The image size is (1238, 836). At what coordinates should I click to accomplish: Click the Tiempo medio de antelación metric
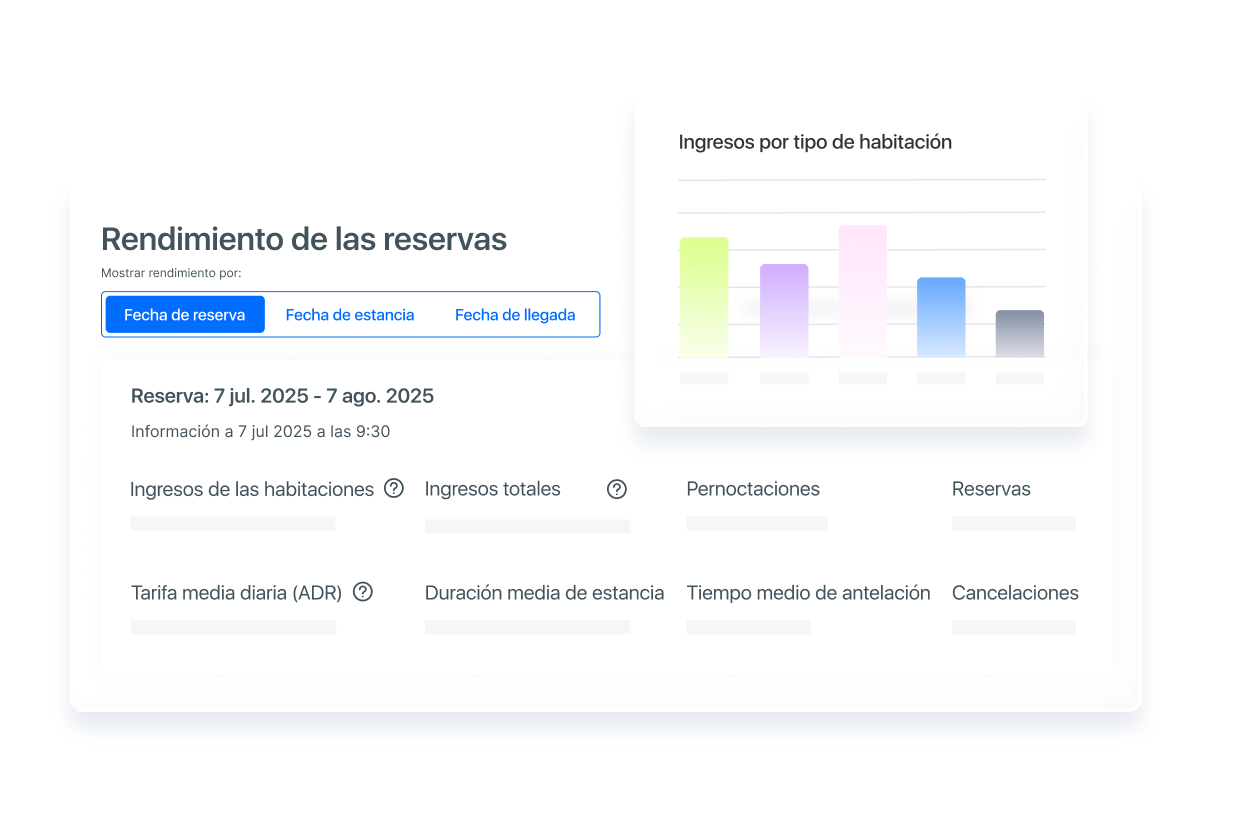[808, 593]
